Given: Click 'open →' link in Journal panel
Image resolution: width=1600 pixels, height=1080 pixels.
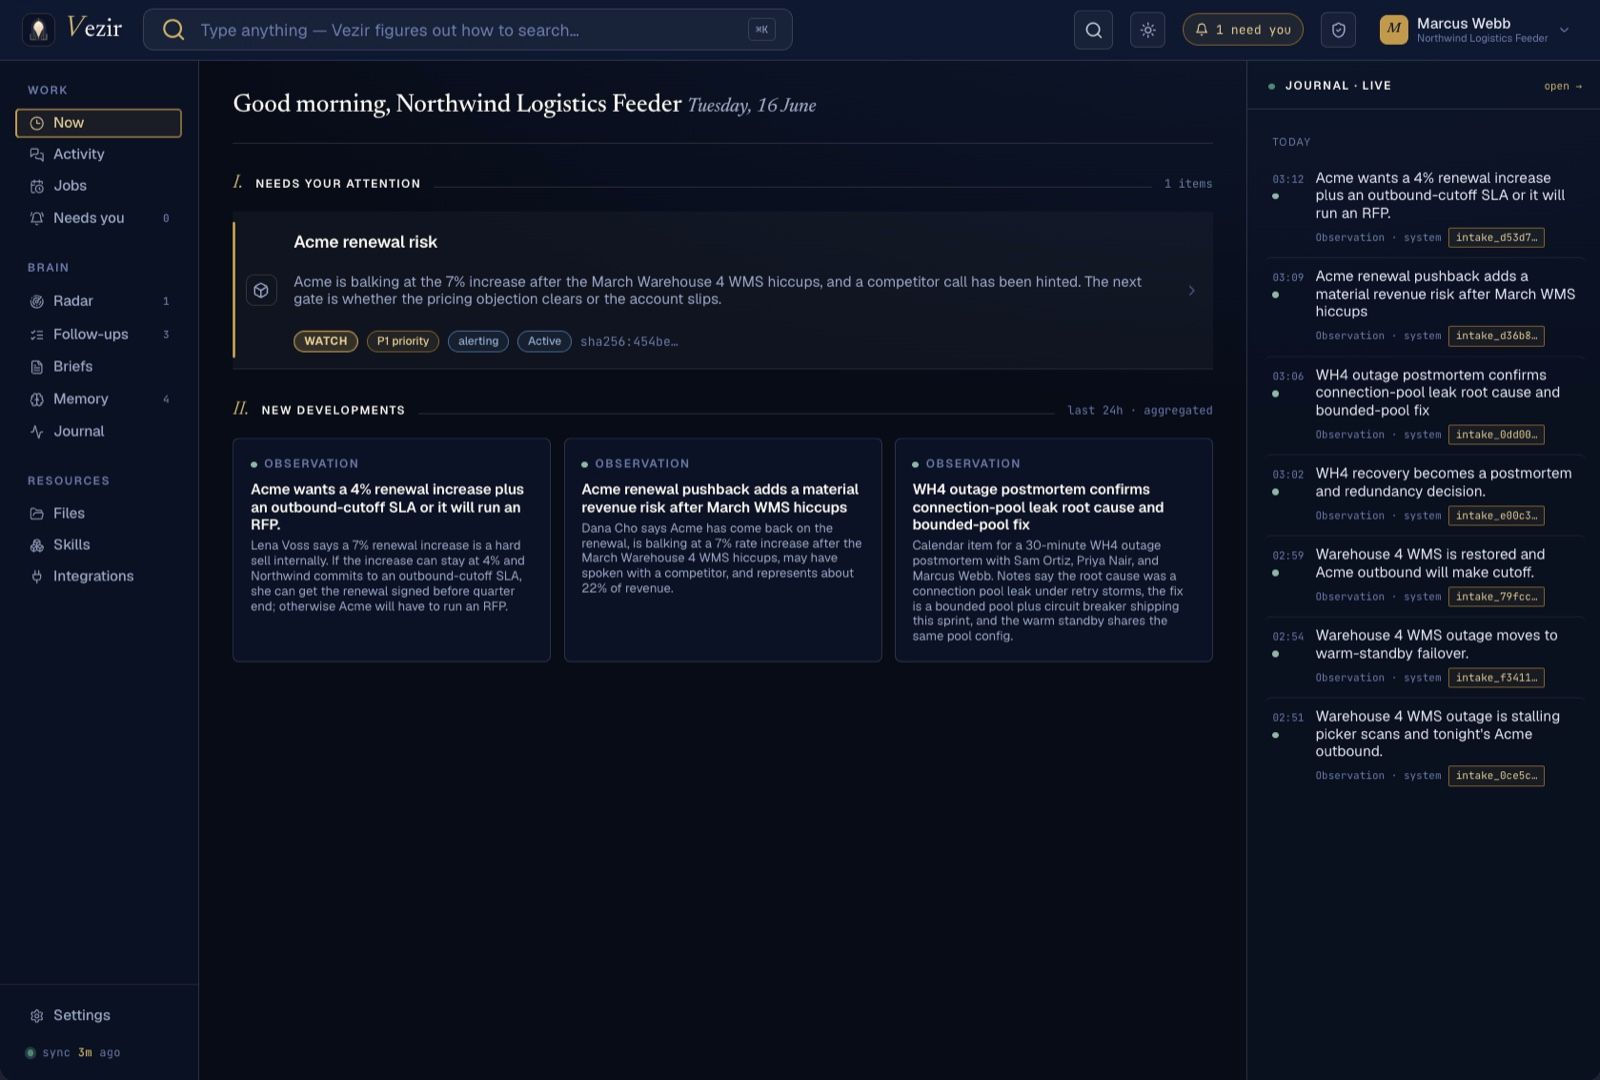Looking at the screenshot, I should 1563,86.
